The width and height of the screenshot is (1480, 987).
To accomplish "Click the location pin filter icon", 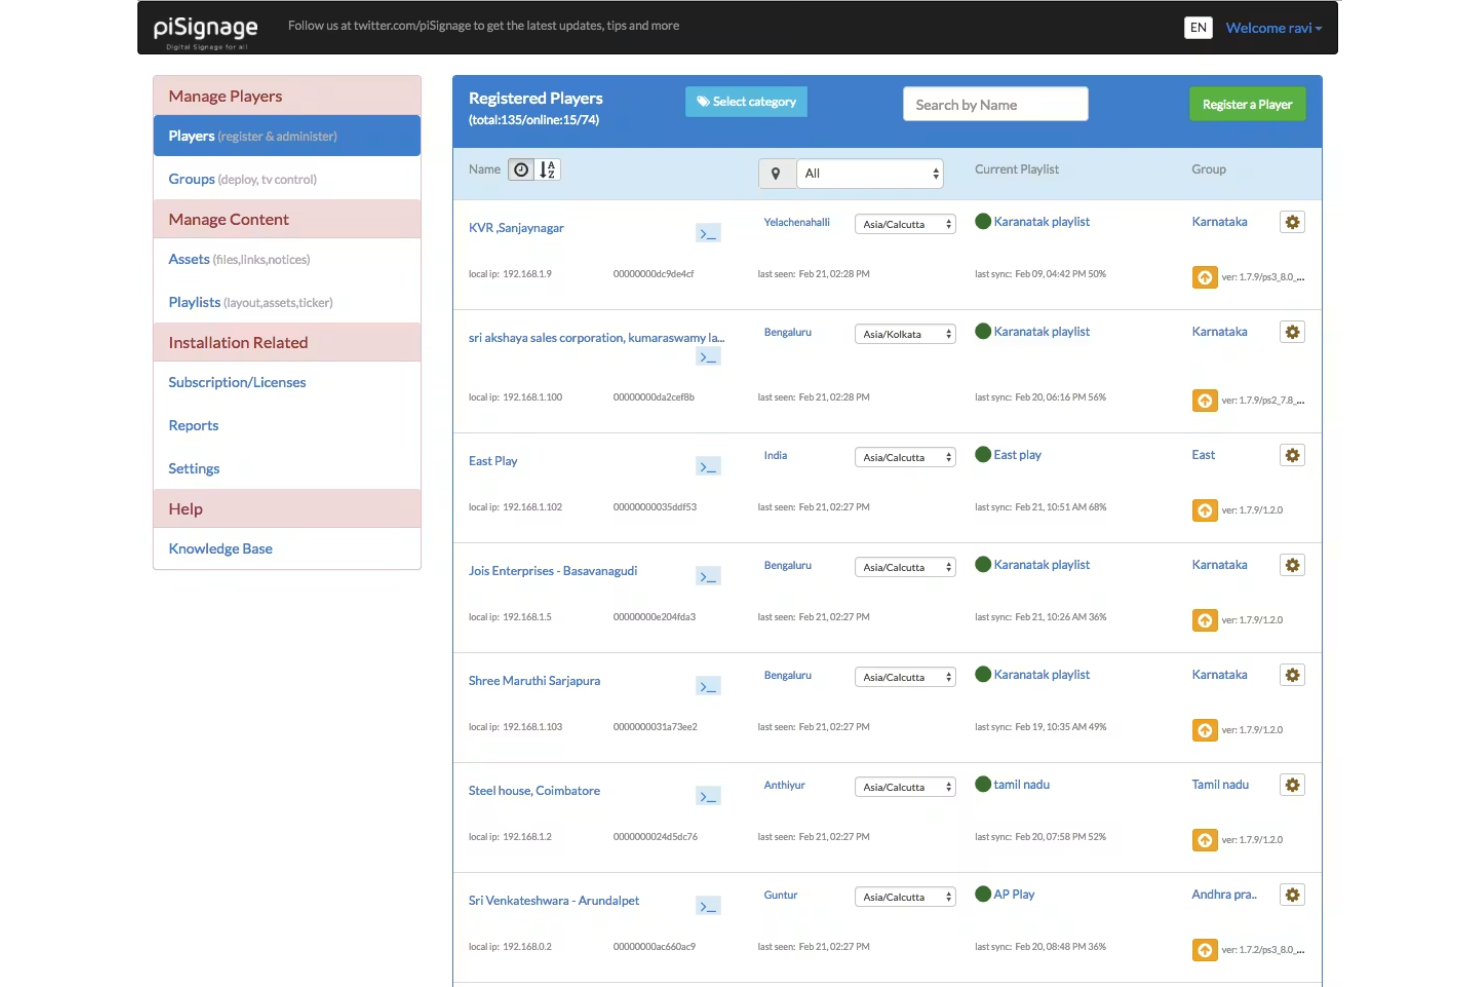I will 776,173.
